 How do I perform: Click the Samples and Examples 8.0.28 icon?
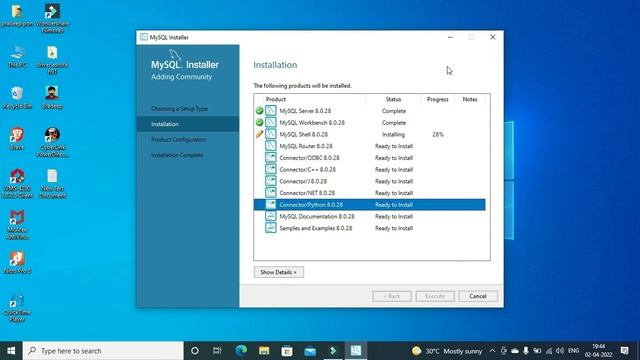point(271,228)
